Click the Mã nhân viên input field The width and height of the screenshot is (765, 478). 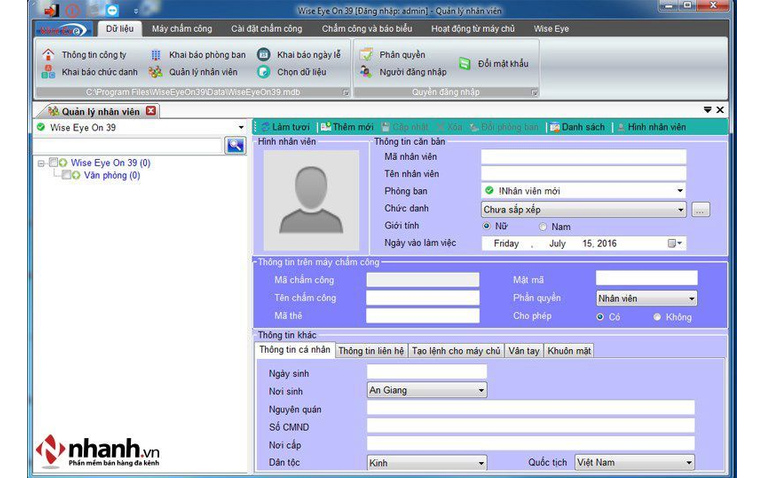(x=584, y=157)
